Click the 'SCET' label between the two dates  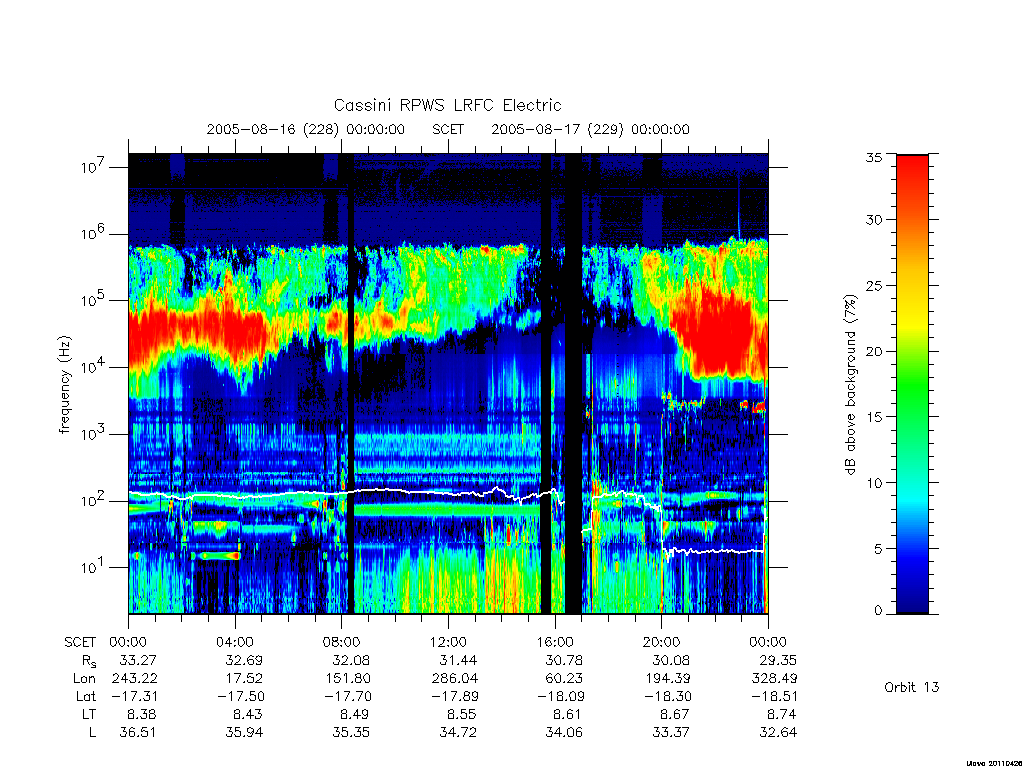[x=448, y=129]
